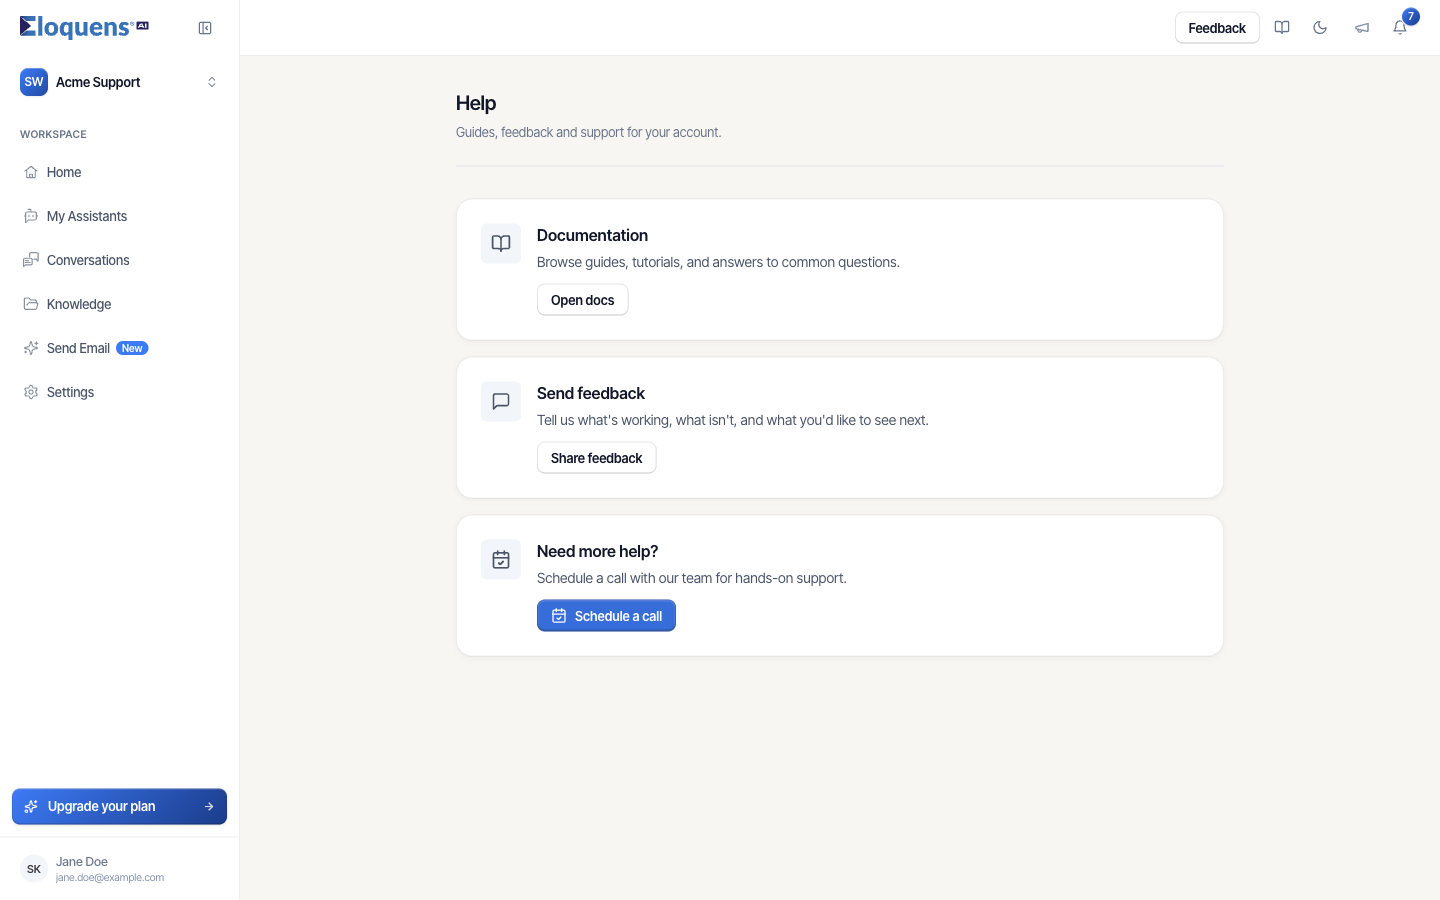Click the arrow on Upgrade your plan

click(209, 806)
